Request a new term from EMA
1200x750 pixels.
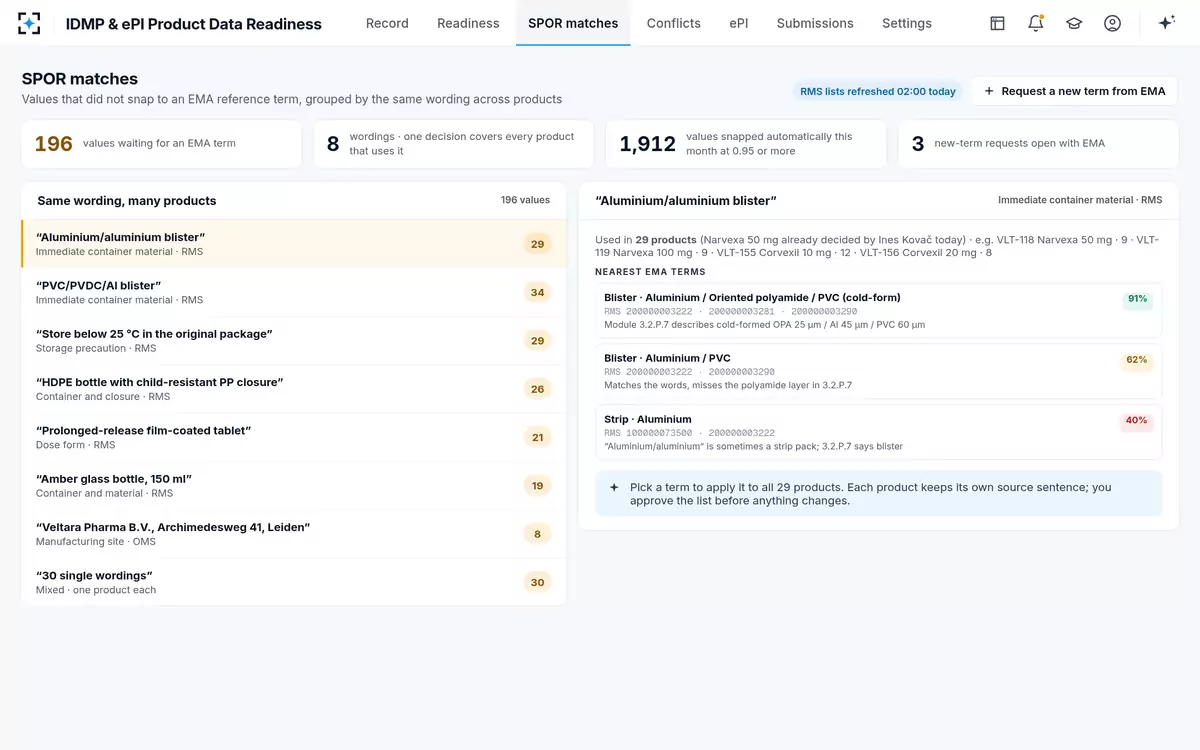click(x=1075, y=91)
